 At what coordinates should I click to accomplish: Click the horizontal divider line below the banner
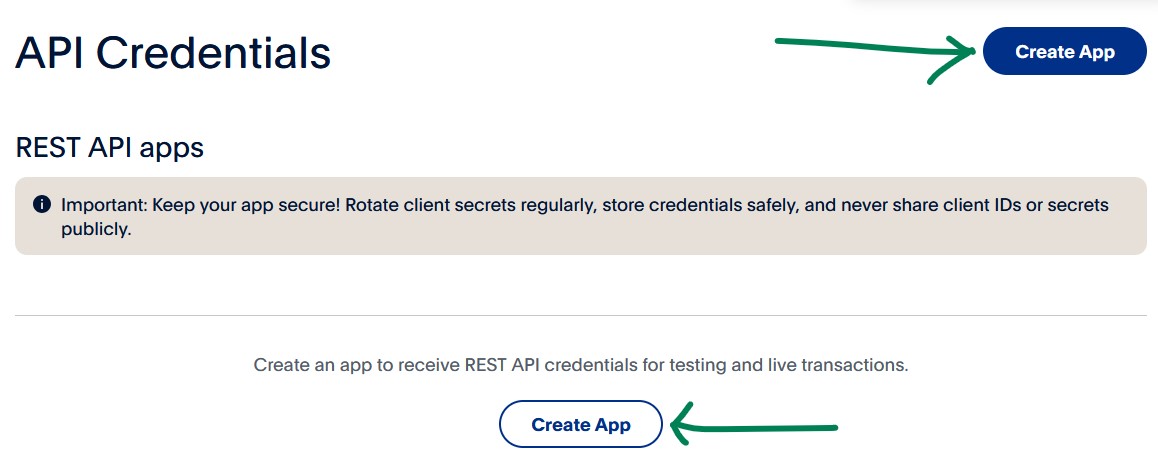(580, 315)
